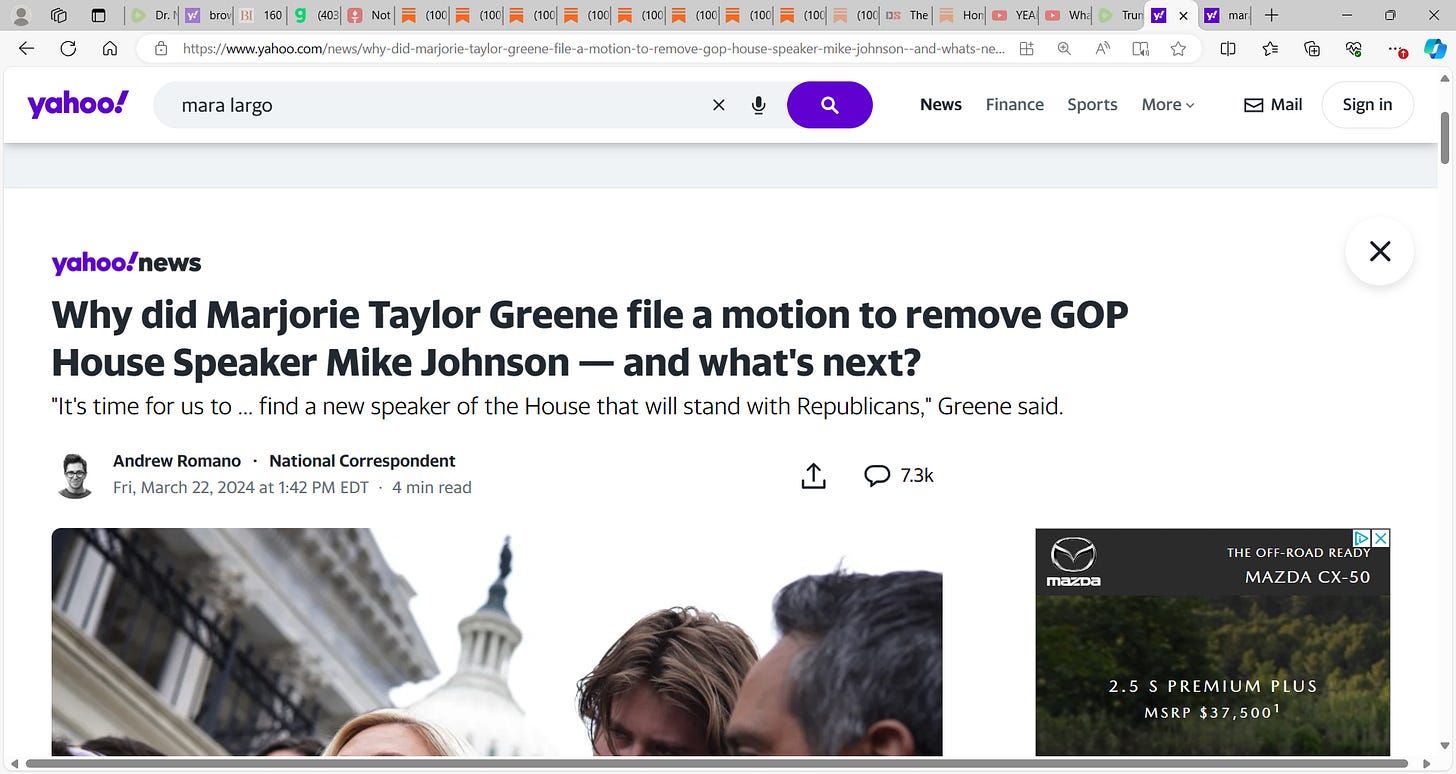
Task: Open the News section
Action: 941,105
